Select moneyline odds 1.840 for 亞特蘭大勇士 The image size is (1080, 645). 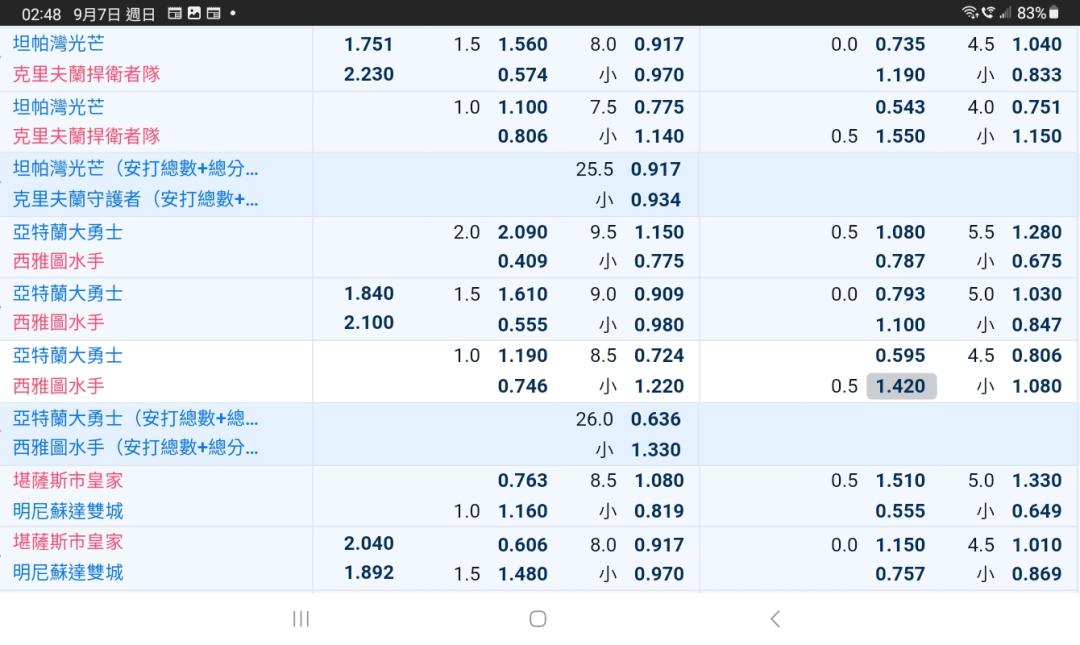click(x=368, y=294)
